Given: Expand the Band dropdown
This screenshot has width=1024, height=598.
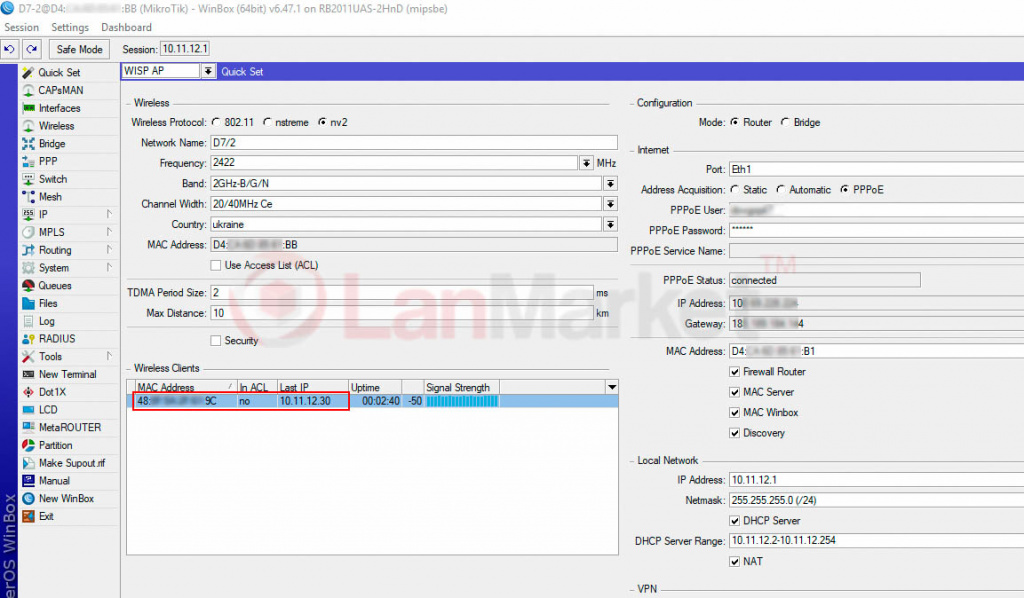Looking at the screenshot, I should tap(610, 184).
